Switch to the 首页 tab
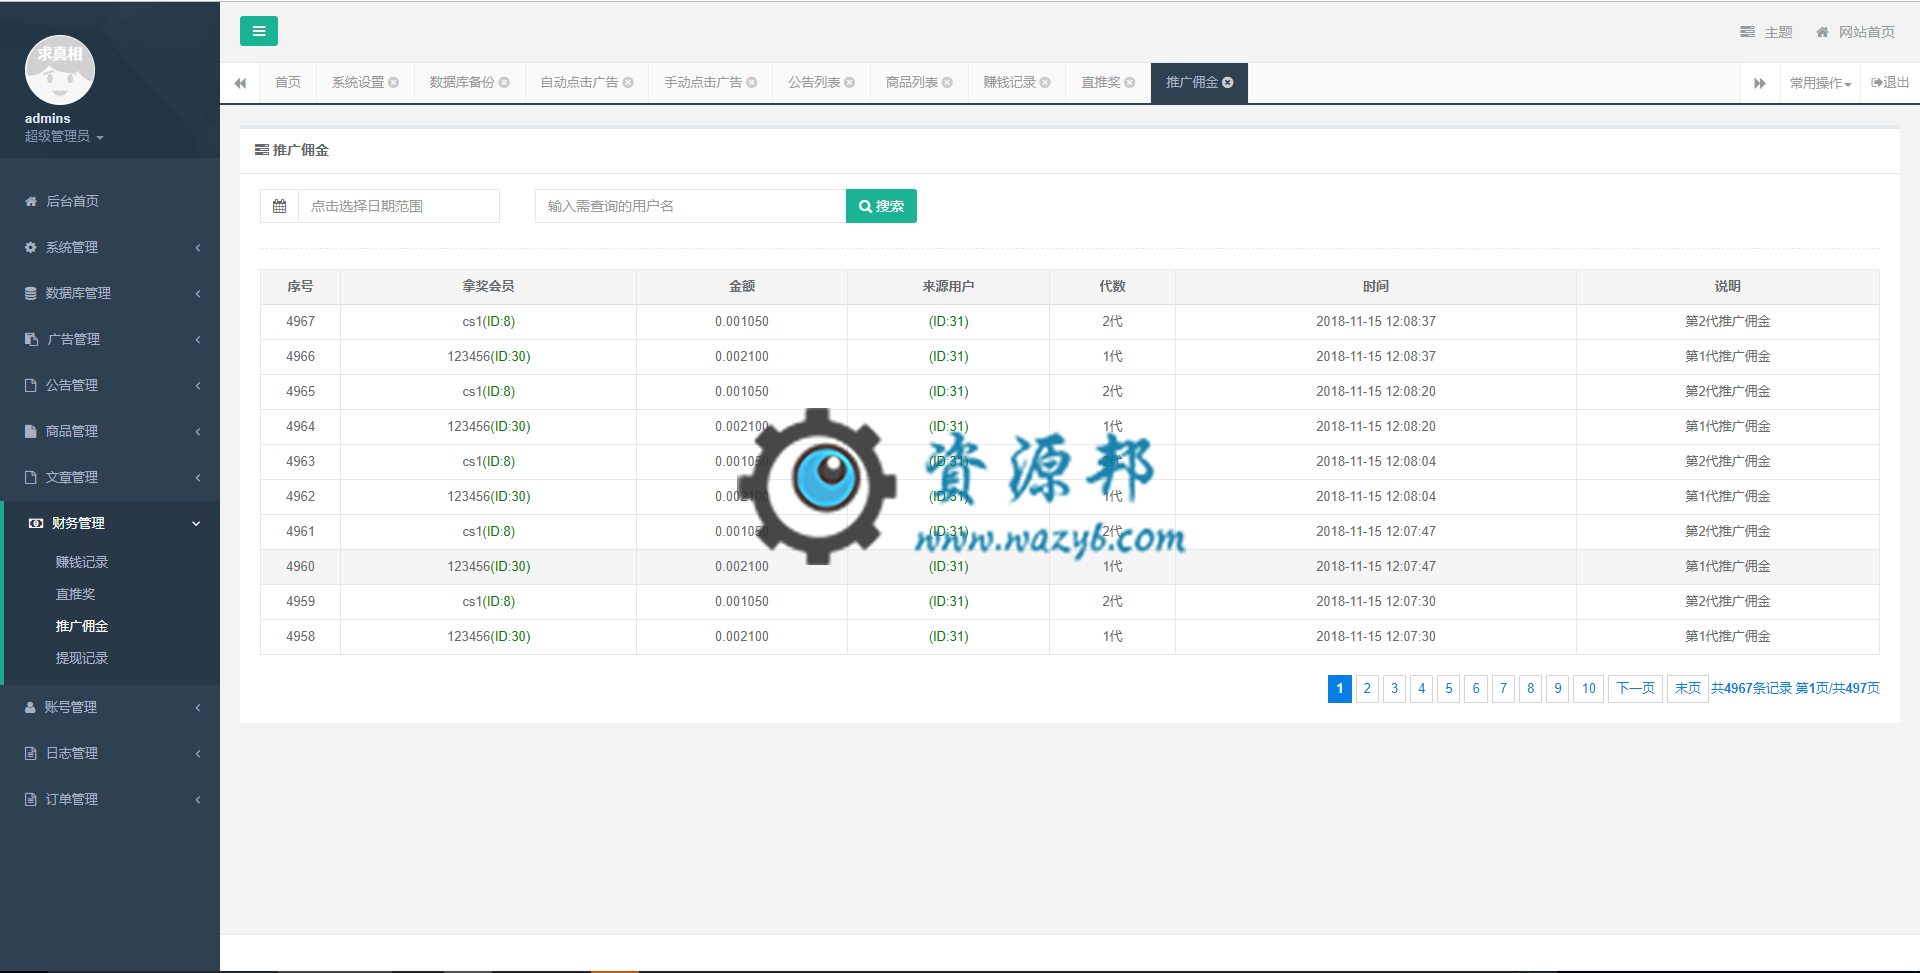Screen dimensions: 1920x973 pyautogui.click(x=288, y=82)
